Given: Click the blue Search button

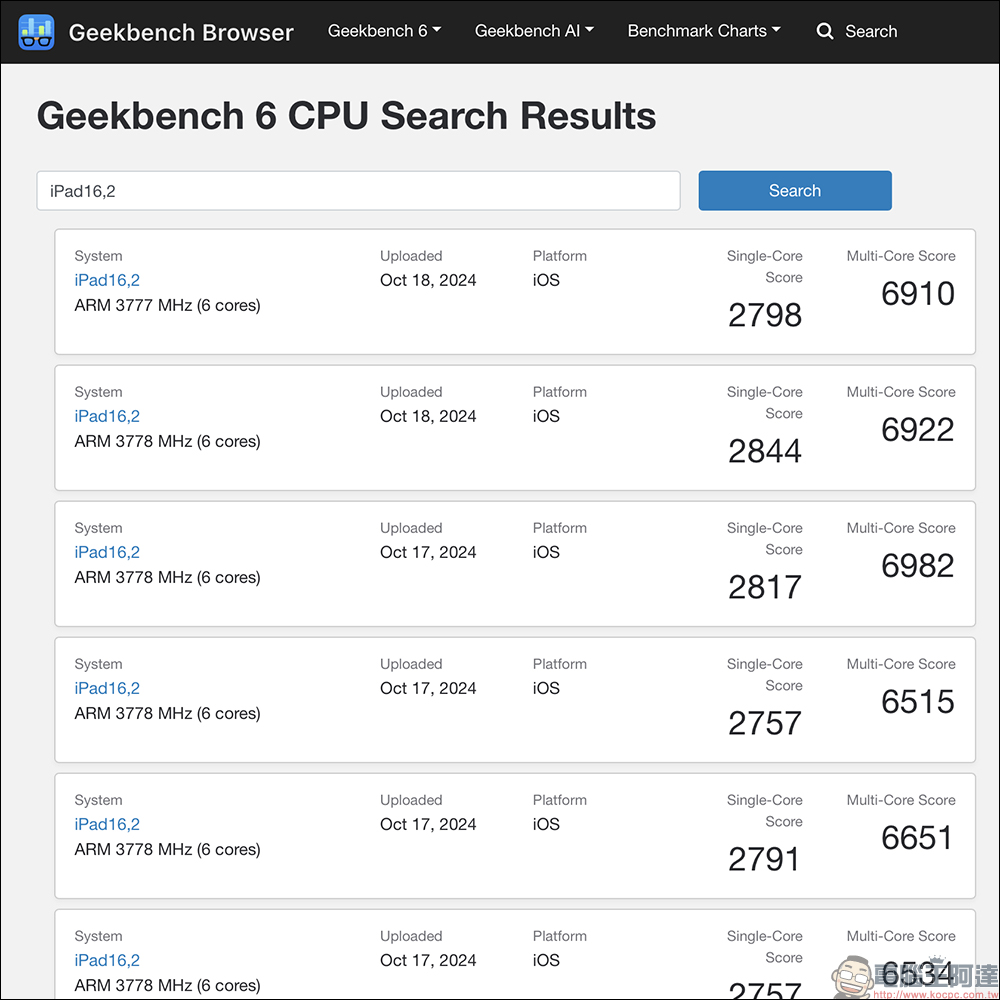Looking at the screenshot, I should tap(795, 191).
